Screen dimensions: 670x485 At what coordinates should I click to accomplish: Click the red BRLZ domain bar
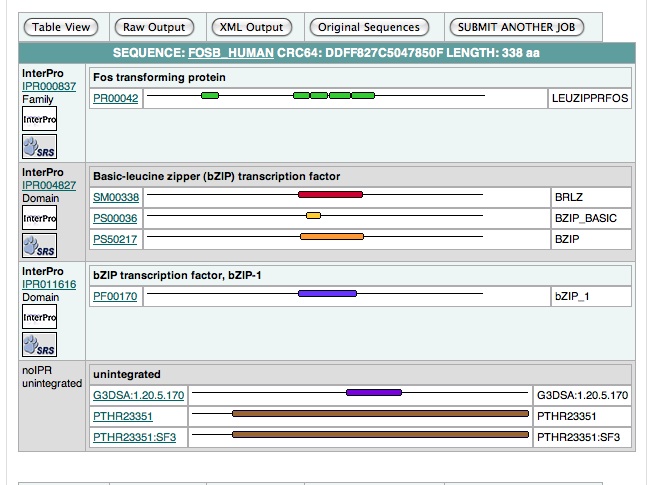coord(330,195)
